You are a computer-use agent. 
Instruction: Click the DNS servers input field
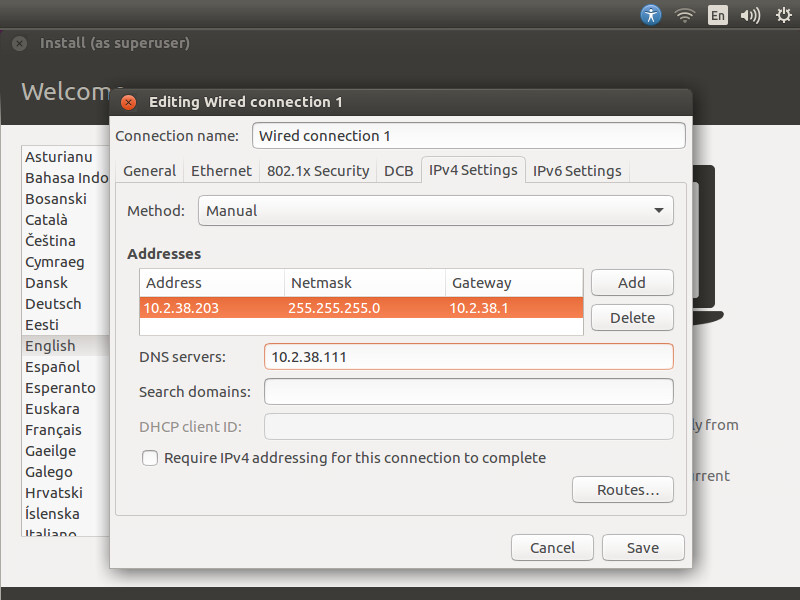click(468, 357)
